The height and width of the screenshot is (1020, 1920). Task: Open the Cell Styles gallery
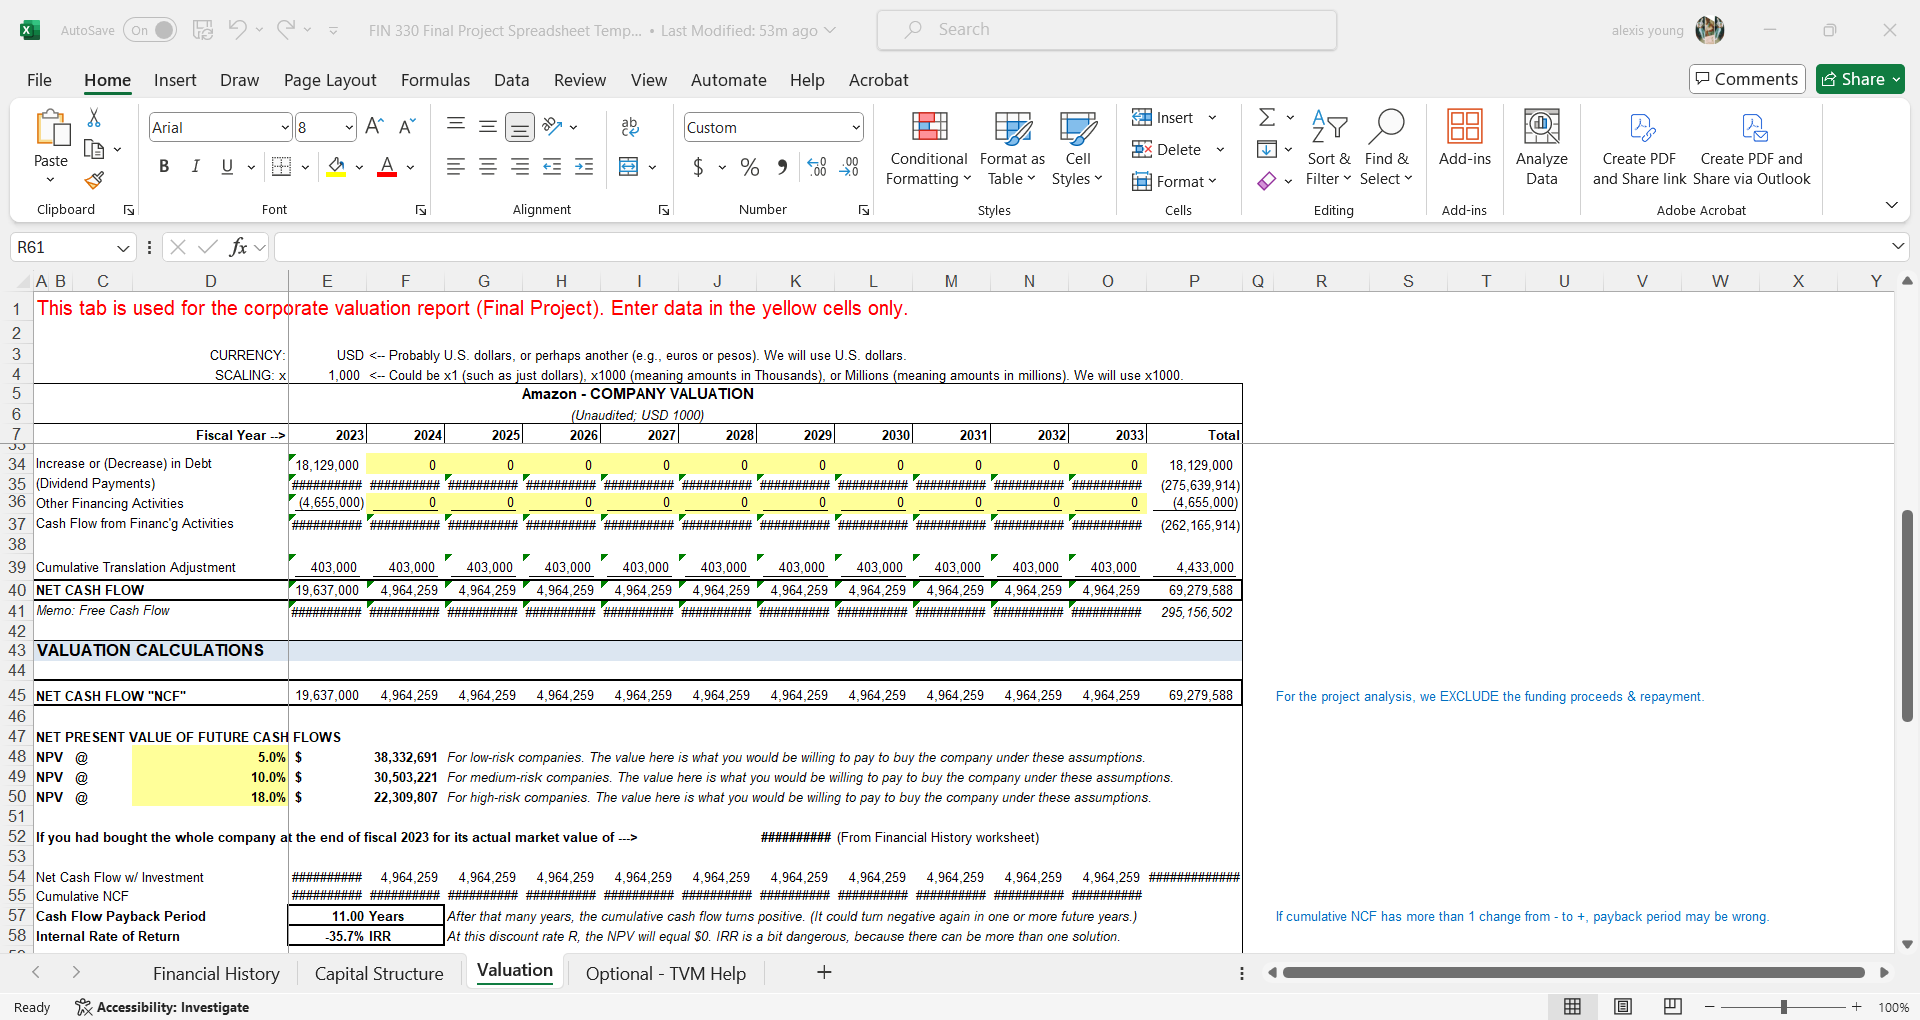(x=1077, y=148)
